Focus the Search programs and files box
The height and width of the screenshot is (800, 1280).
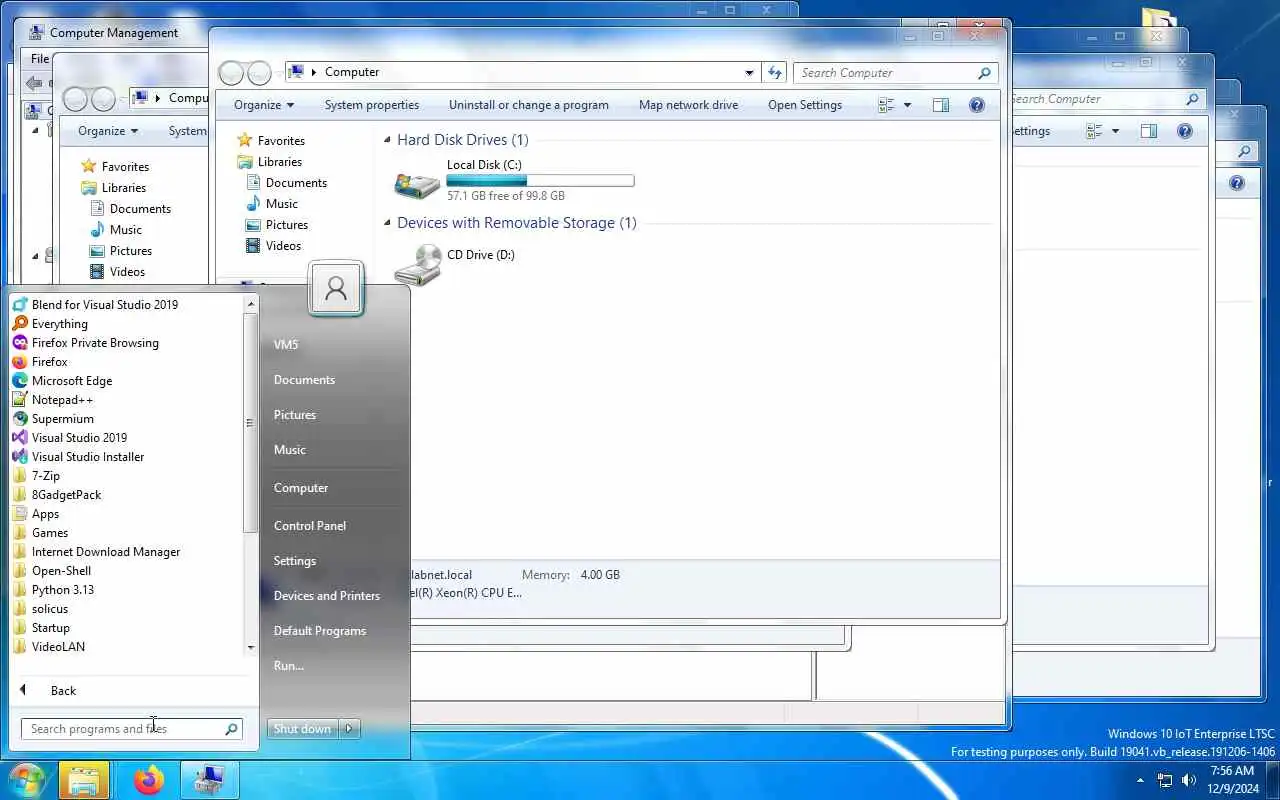[x=131, y=729]
